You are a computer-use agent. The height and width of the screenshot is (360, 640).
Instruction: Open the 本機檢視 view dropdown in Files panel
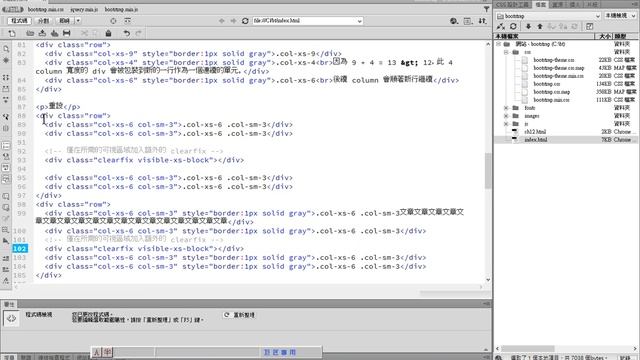[x=620, y=16]
